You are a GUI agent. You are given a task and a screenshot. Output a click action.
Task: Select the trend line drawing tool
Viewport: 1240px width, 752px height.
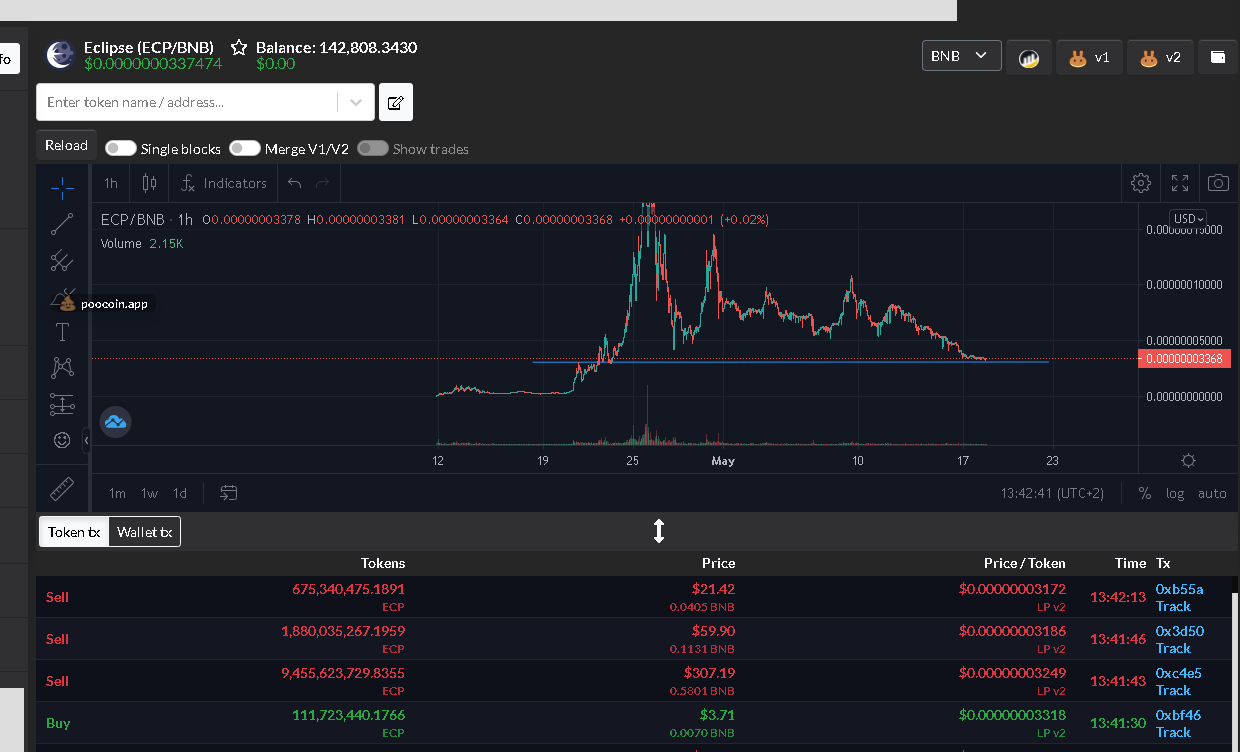point(62,224)
